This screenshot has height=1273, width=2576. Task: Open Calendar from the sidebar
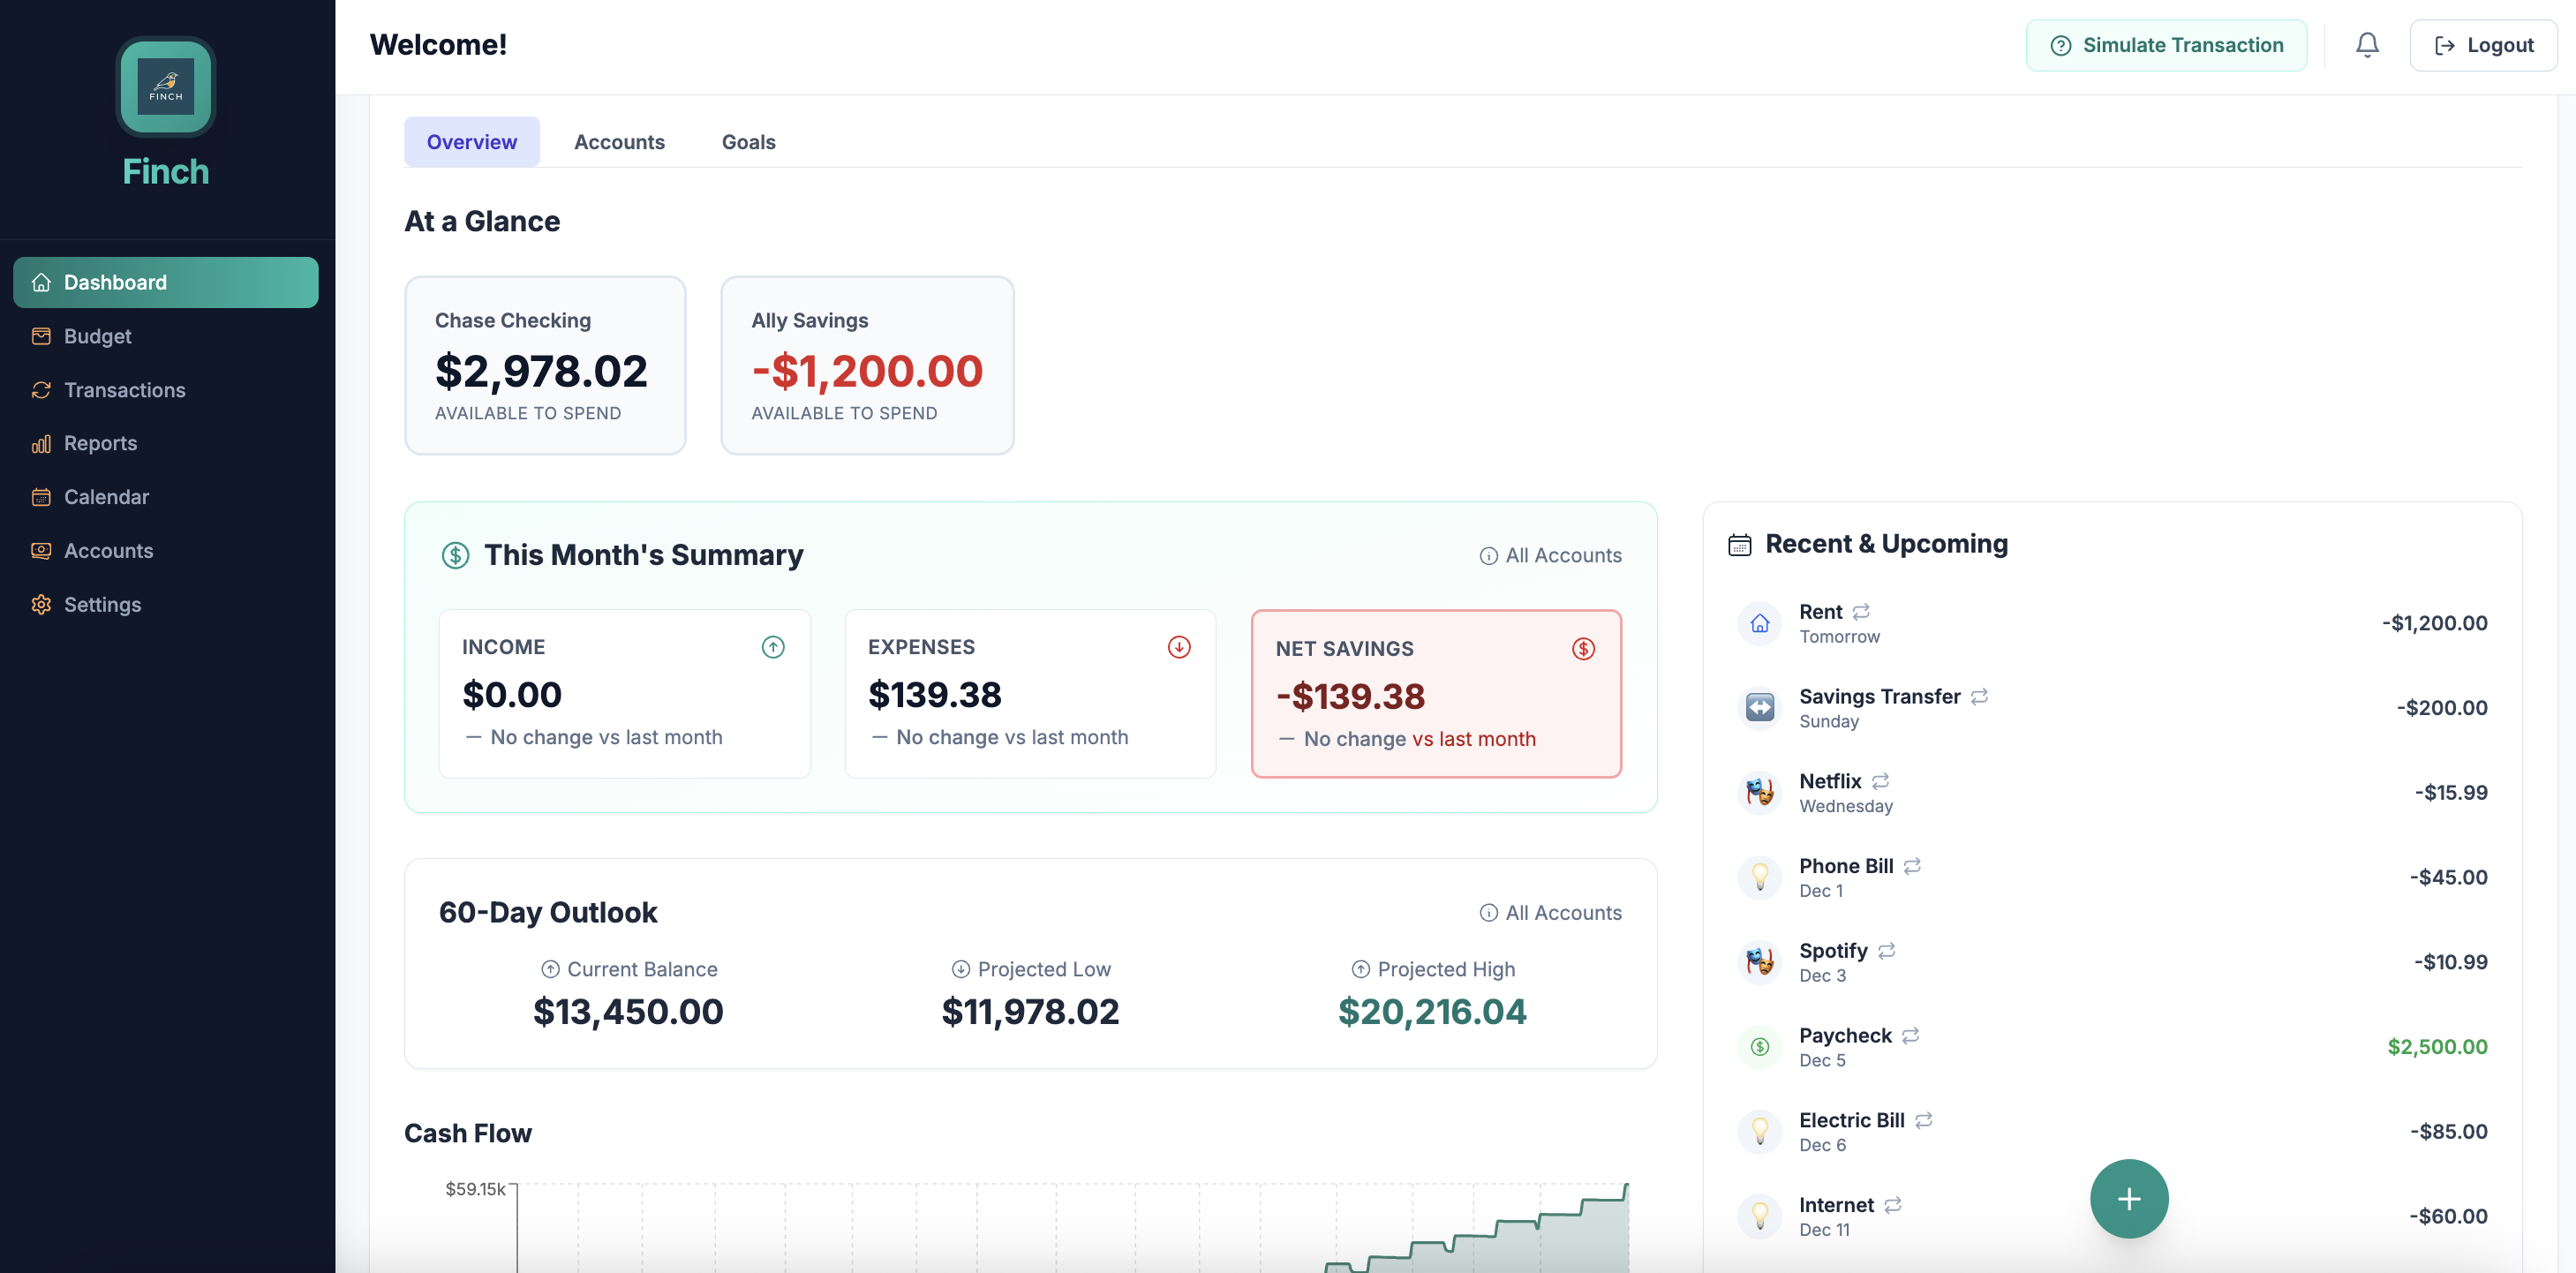(x=106, y=497)
